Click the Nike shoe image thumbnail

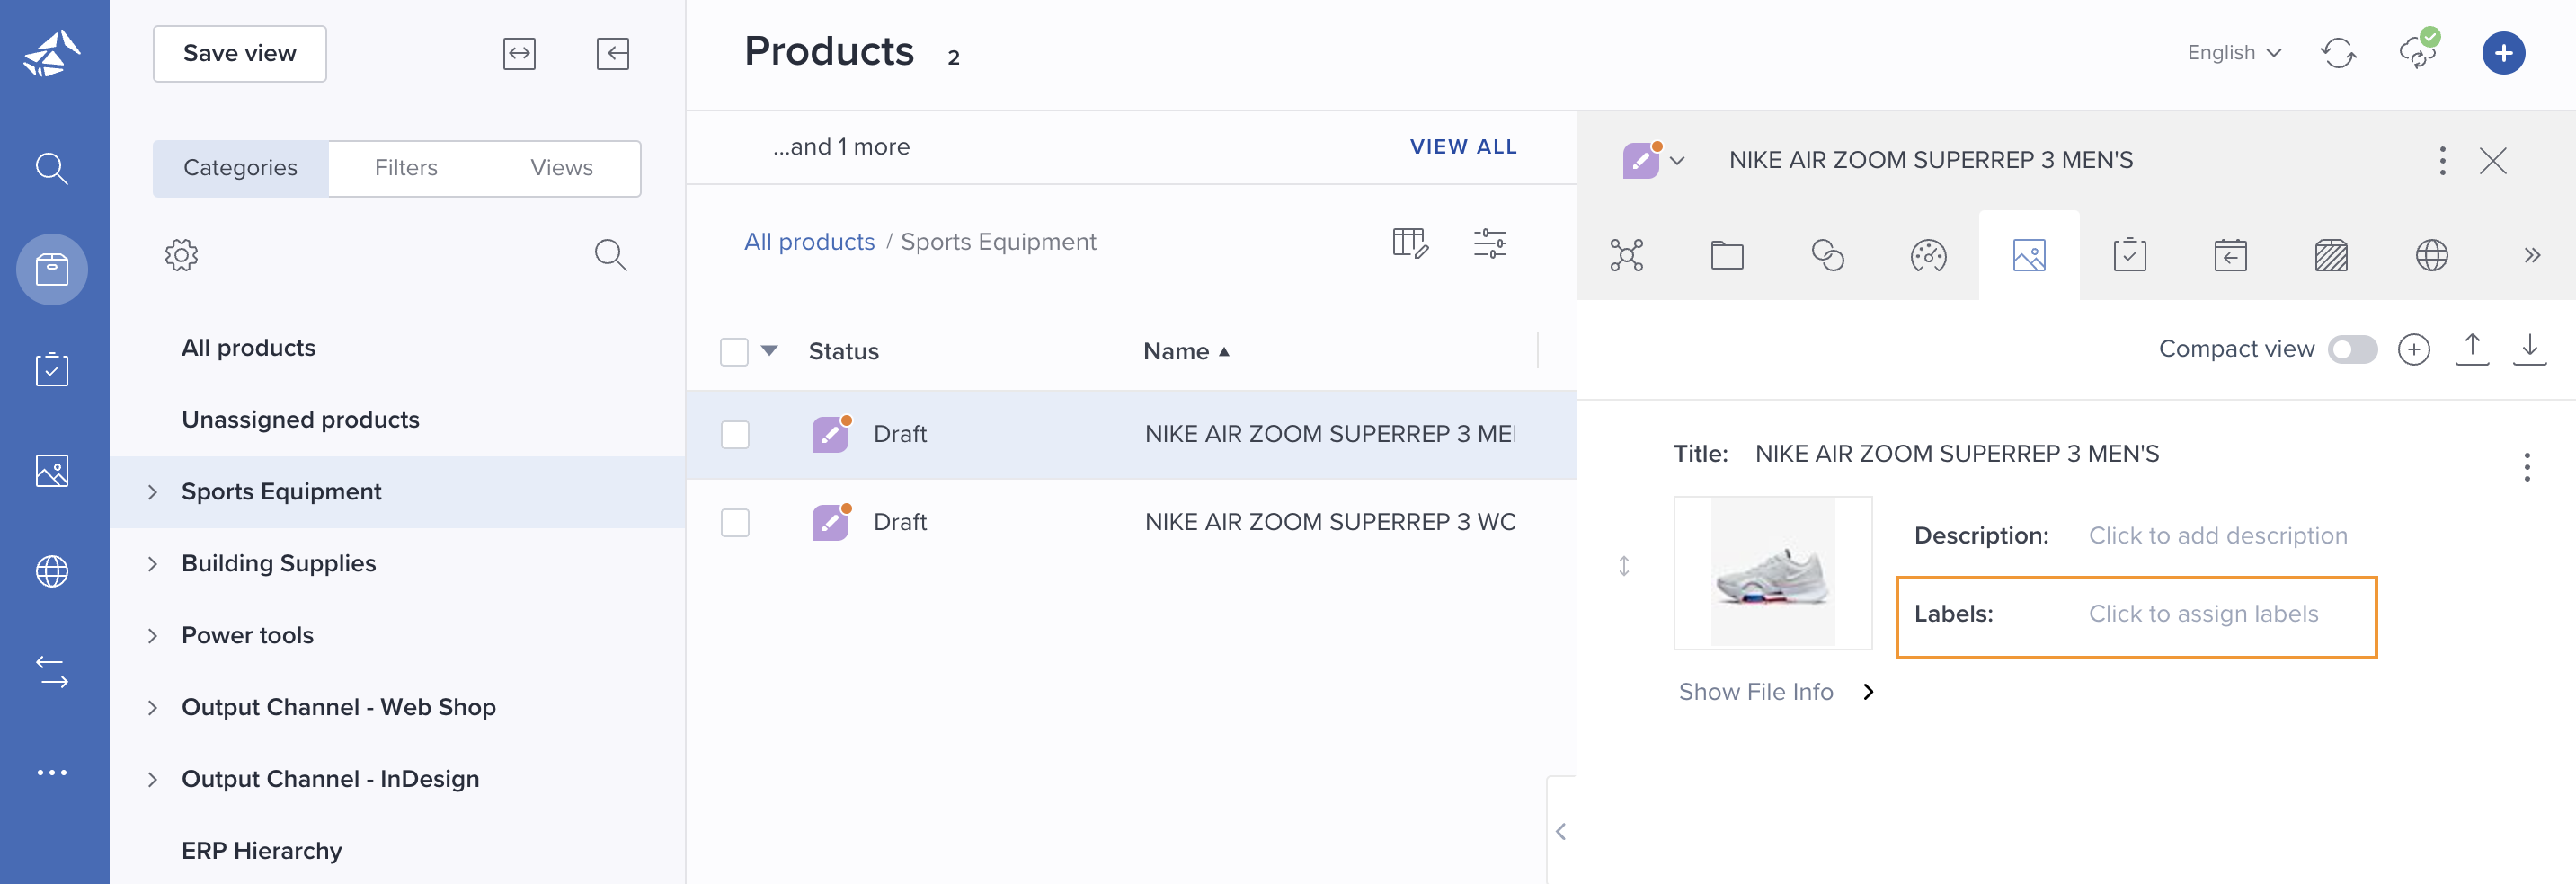1773,573
